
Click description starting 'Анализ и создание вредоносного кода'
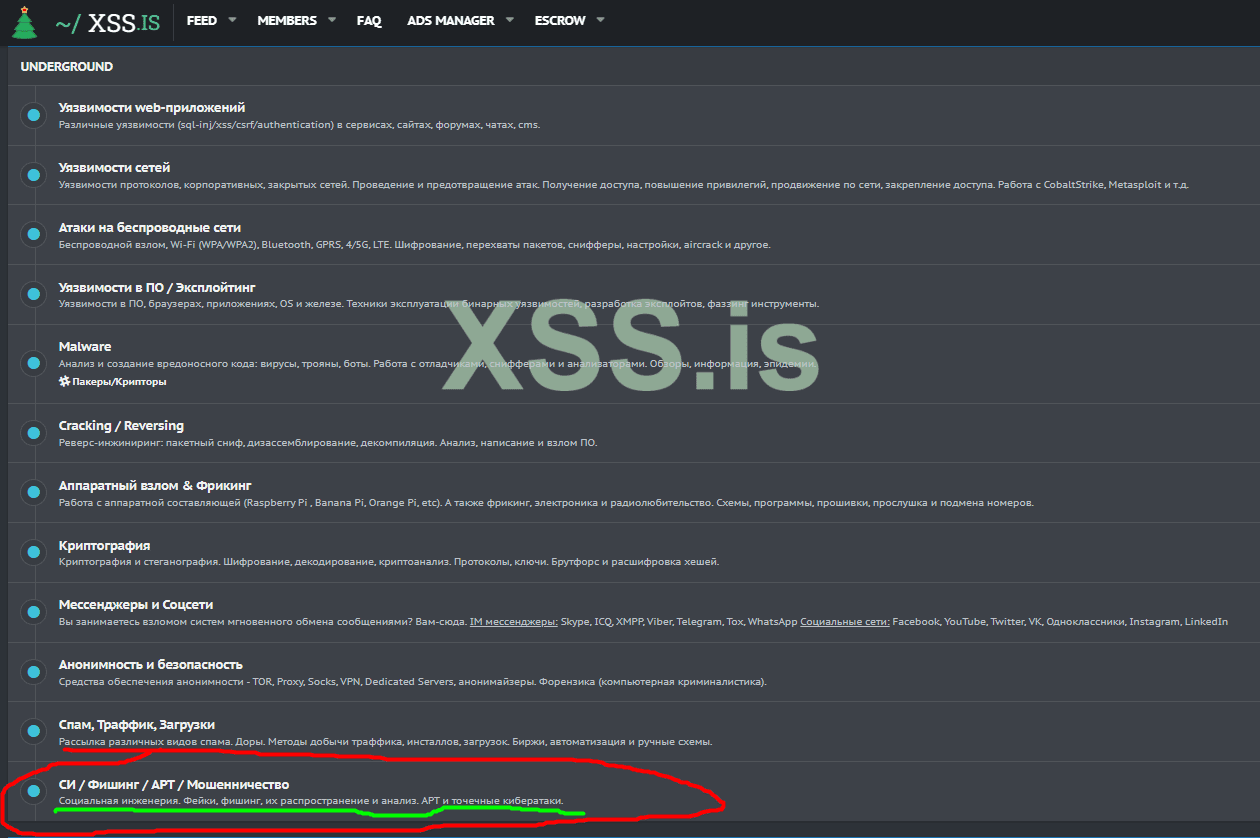pyautogui.click(x=438, y=364)
